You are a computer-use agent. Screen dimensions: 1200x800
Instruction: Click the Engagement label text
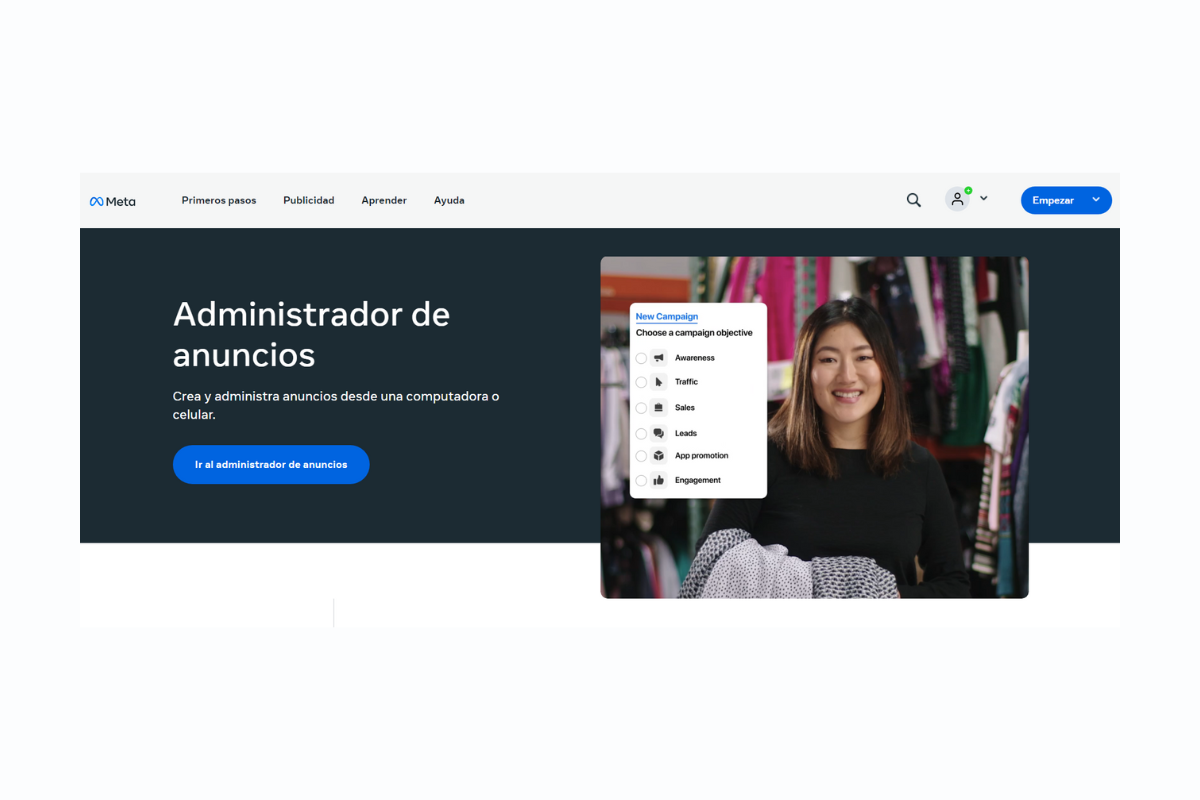698,481
